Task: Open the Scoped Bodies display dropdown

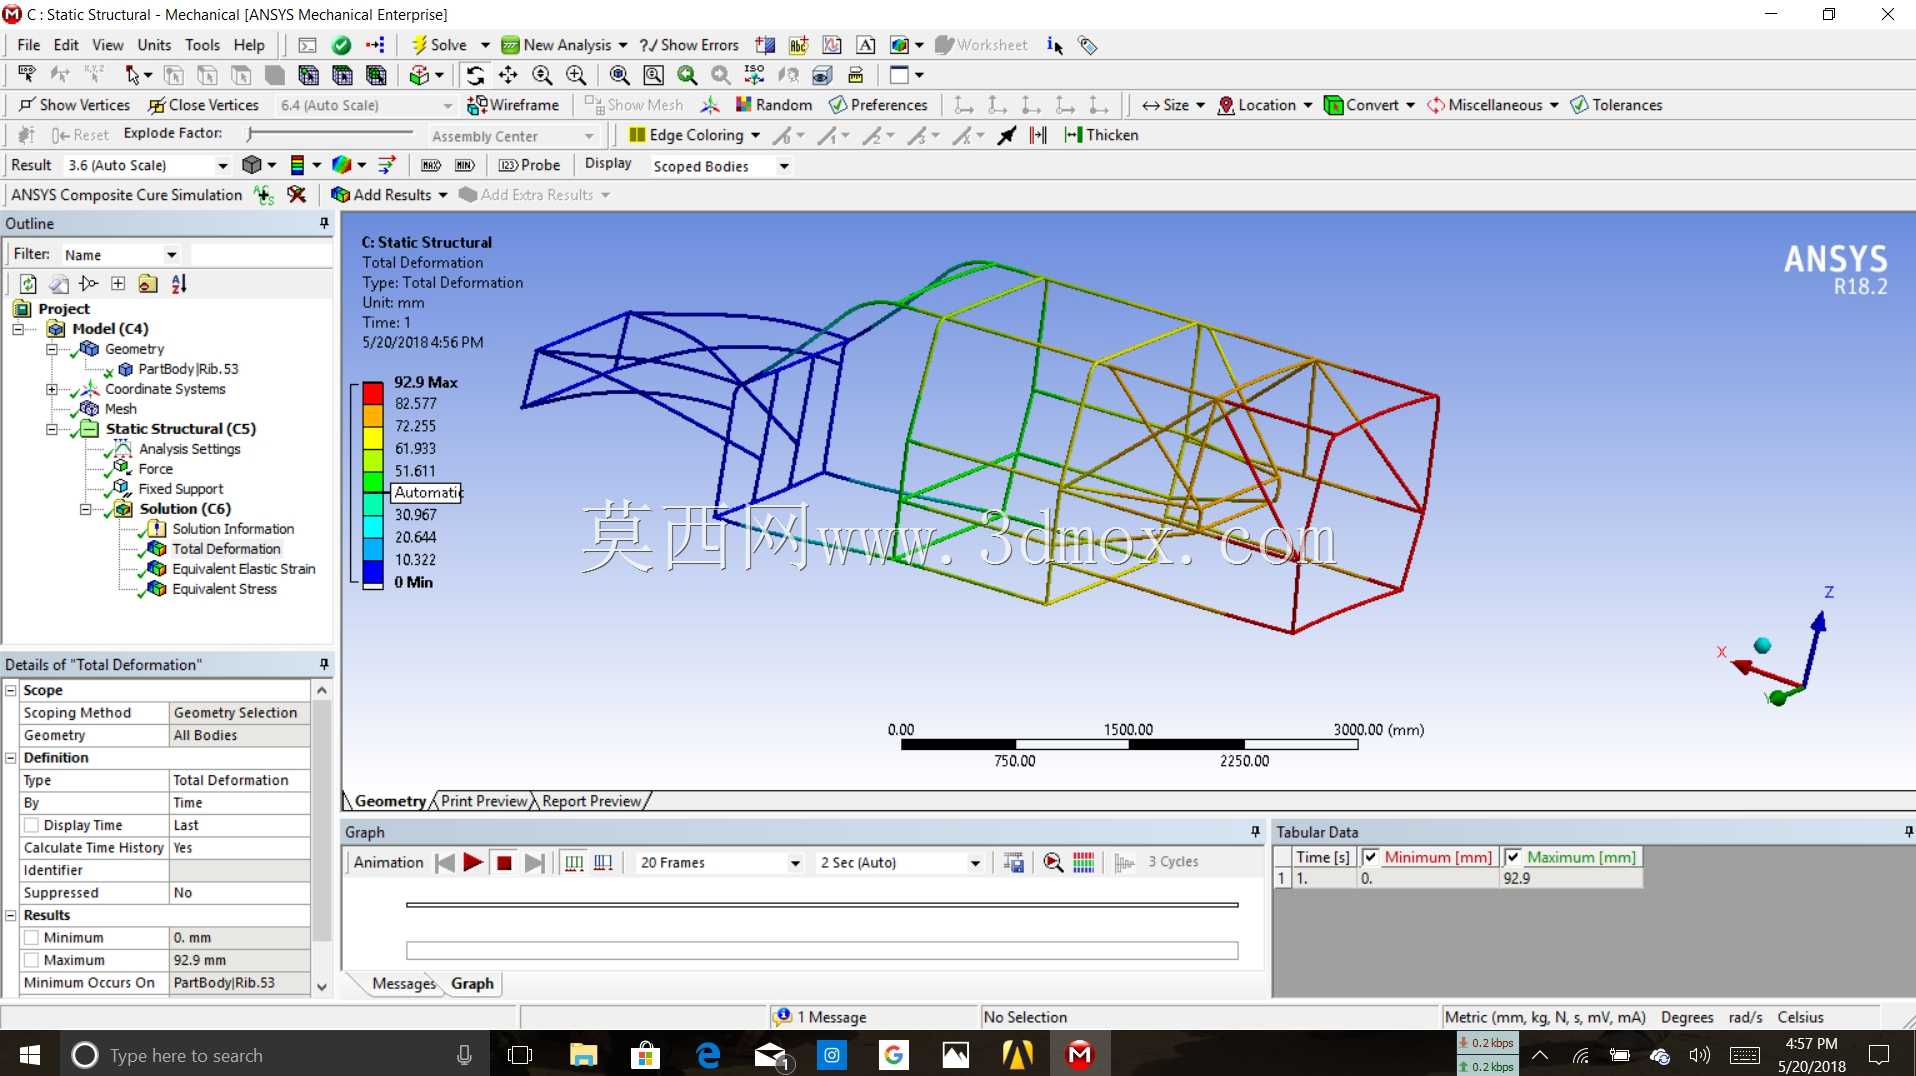Action: (784, 166)
